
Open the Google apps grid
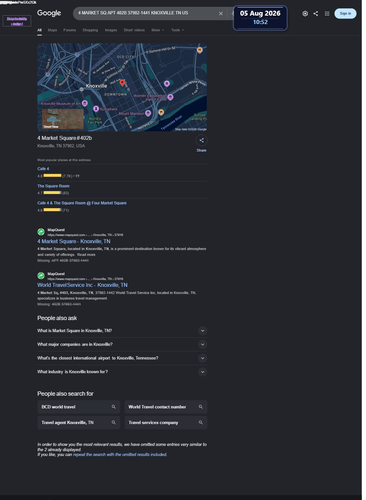[327, 14]
